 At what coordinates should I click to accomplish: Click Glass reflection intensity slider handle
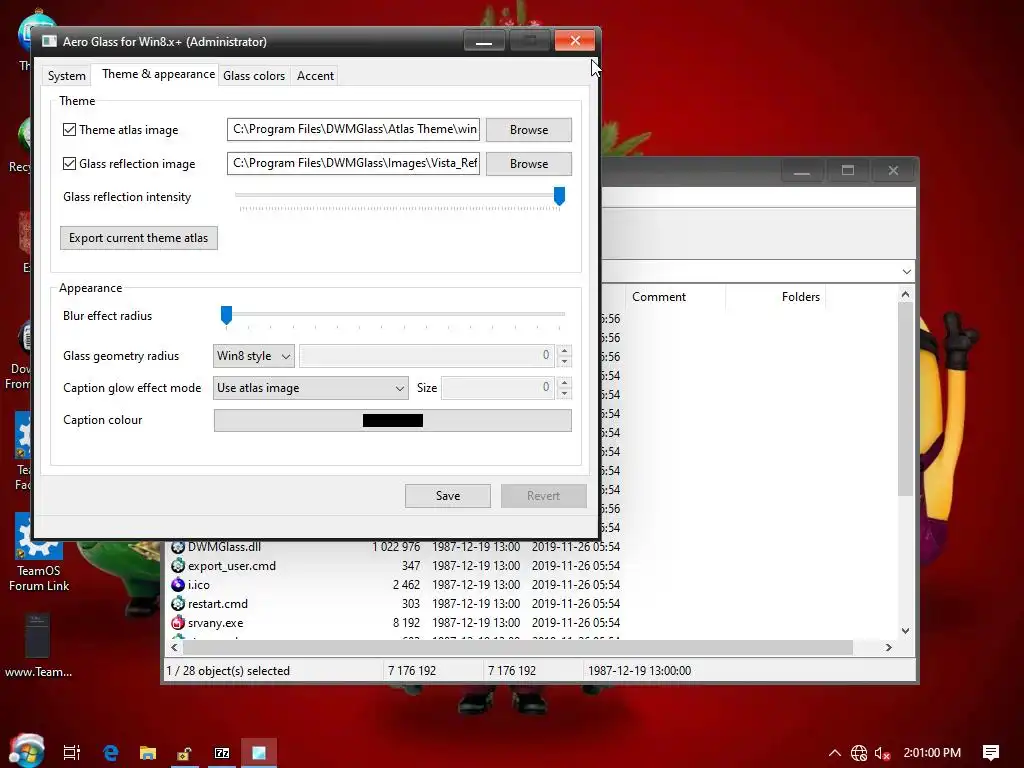point(559,196)
